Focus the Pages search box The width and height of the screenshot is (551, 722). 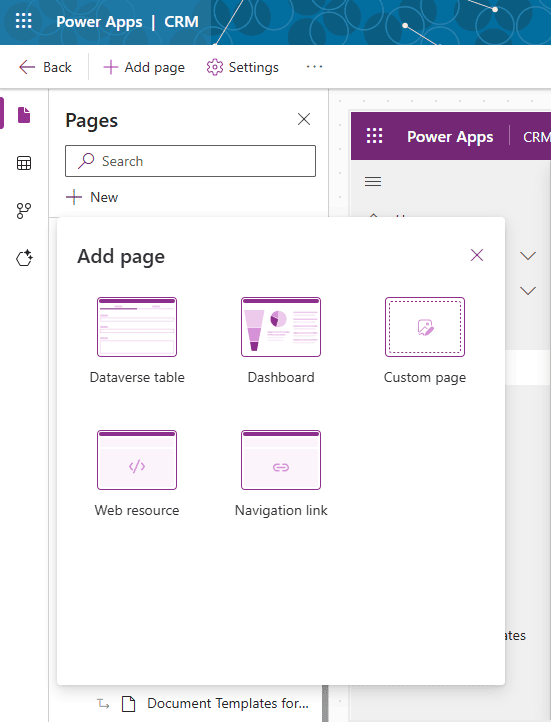[x=190, y=161]
